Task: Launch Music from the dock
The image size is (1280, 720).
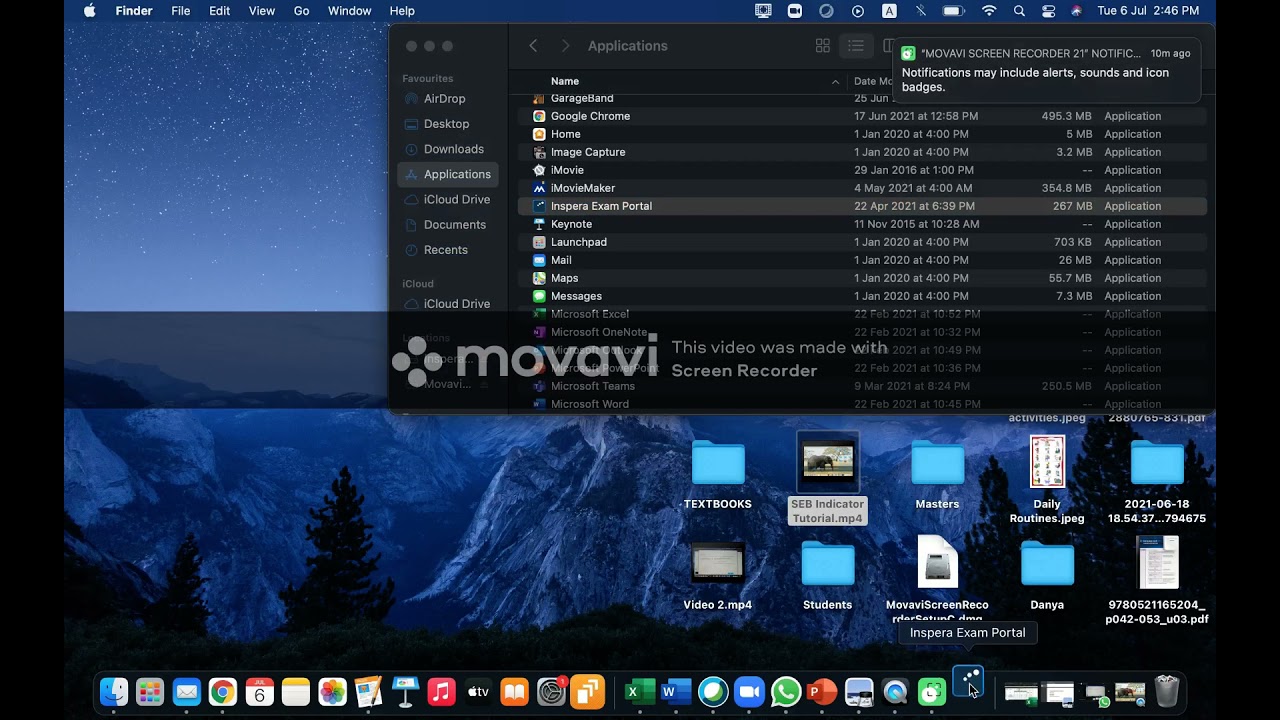Action: click(441, 692)
